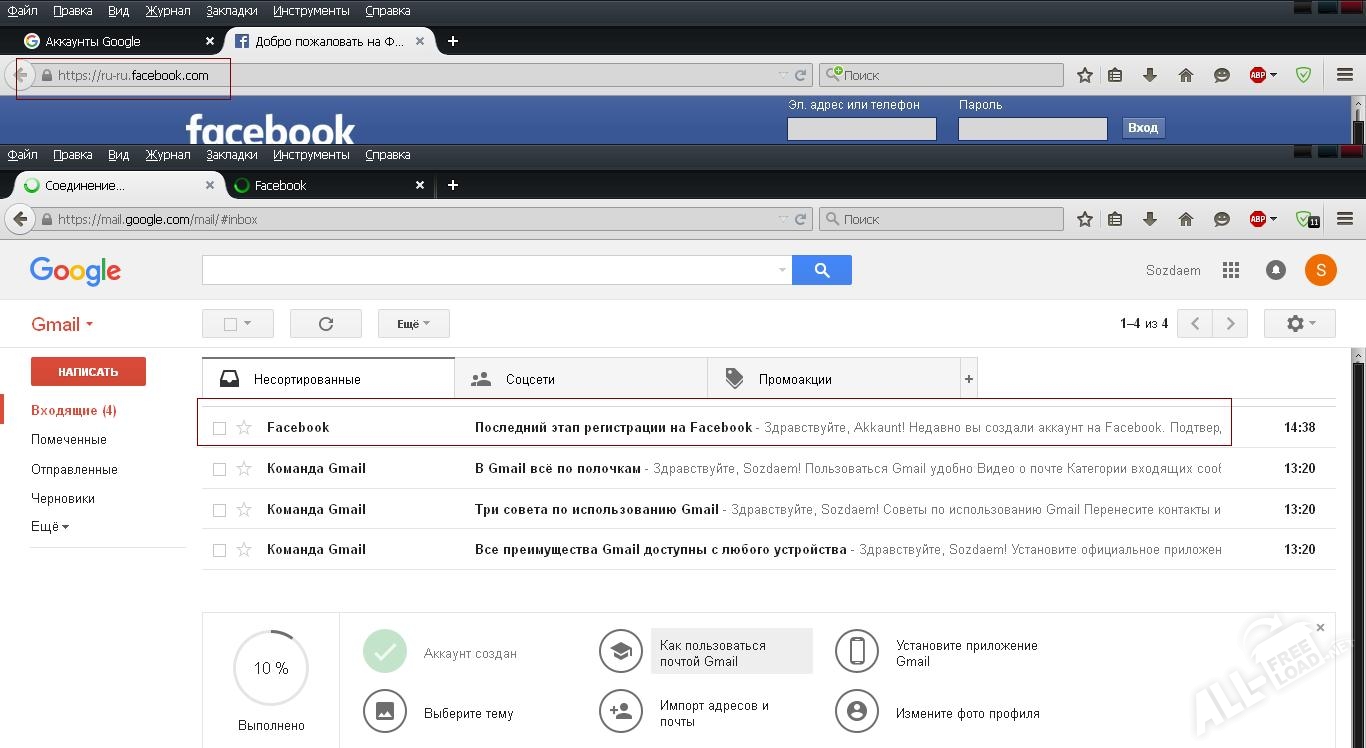Open the Gmail settings gear dropdown
Screen dimensions: 1366x748
(x=1299, y=324)
